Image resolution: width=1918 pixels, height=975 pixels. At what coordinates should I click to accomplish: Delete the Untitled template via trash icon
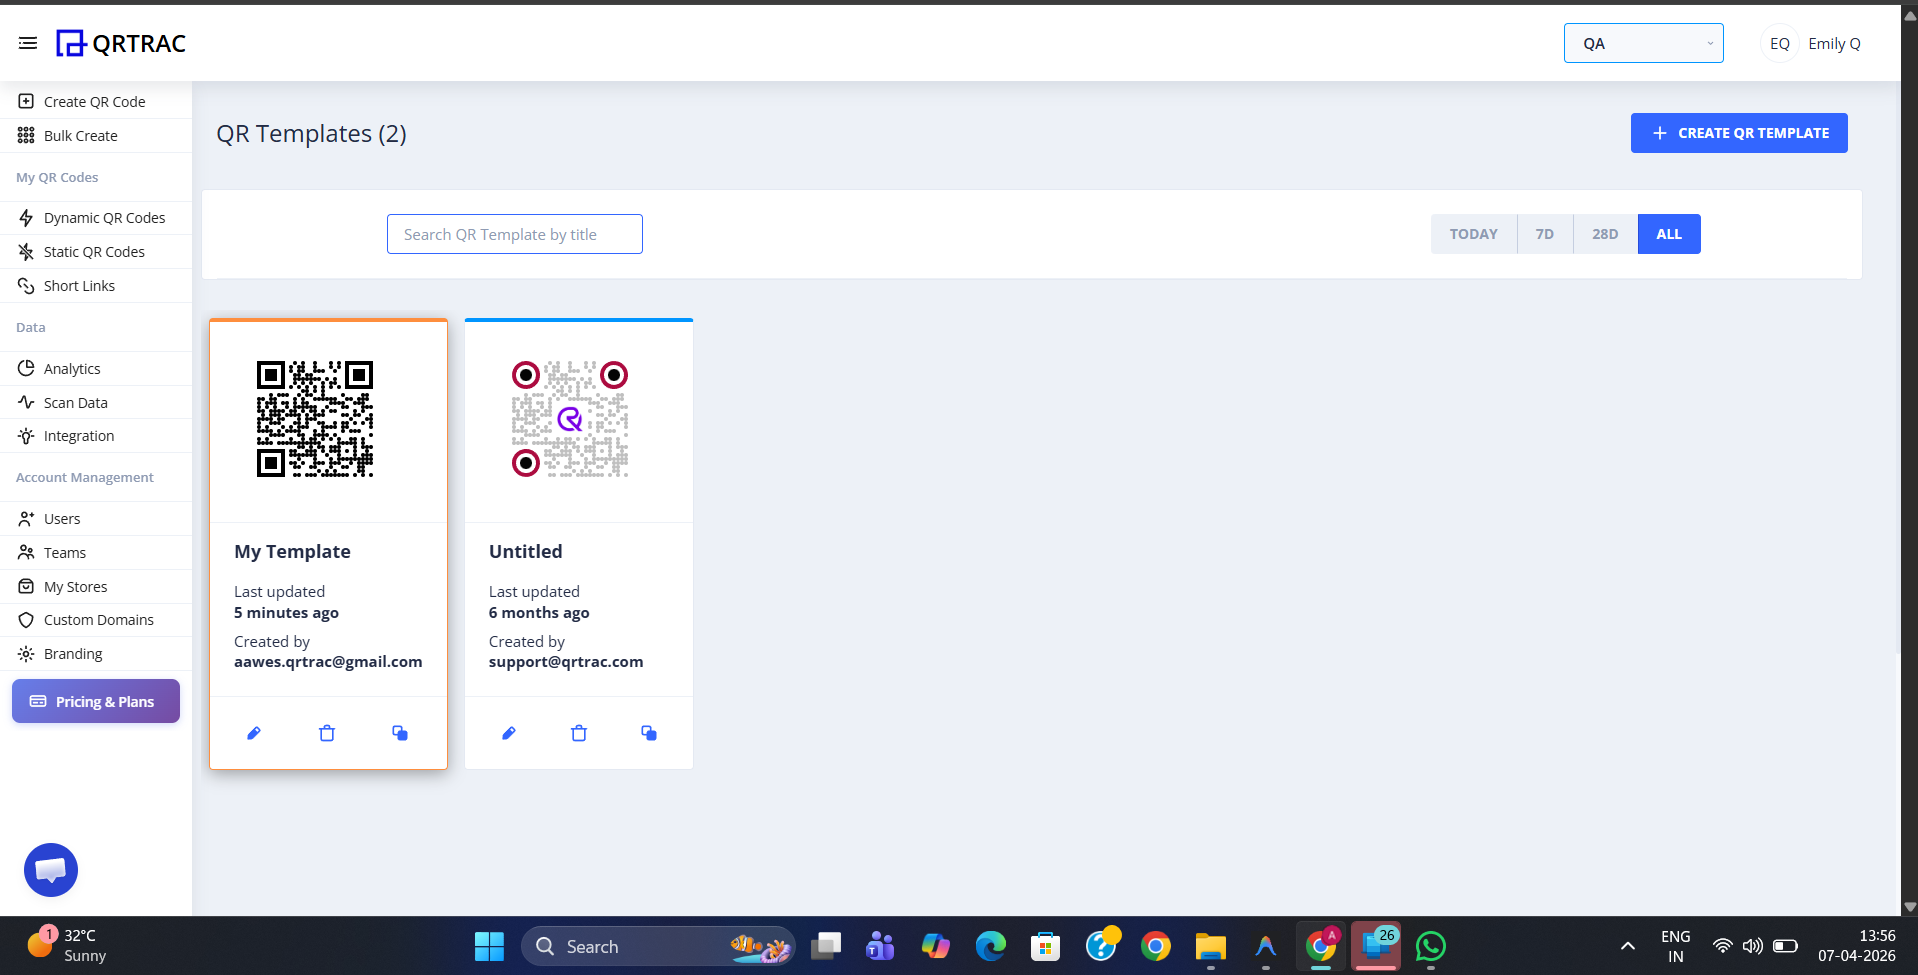[579, 733]
